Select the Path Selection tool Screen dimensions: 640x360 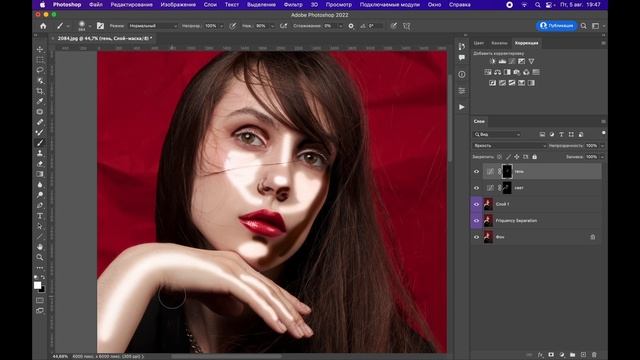(x=40, y=226)
